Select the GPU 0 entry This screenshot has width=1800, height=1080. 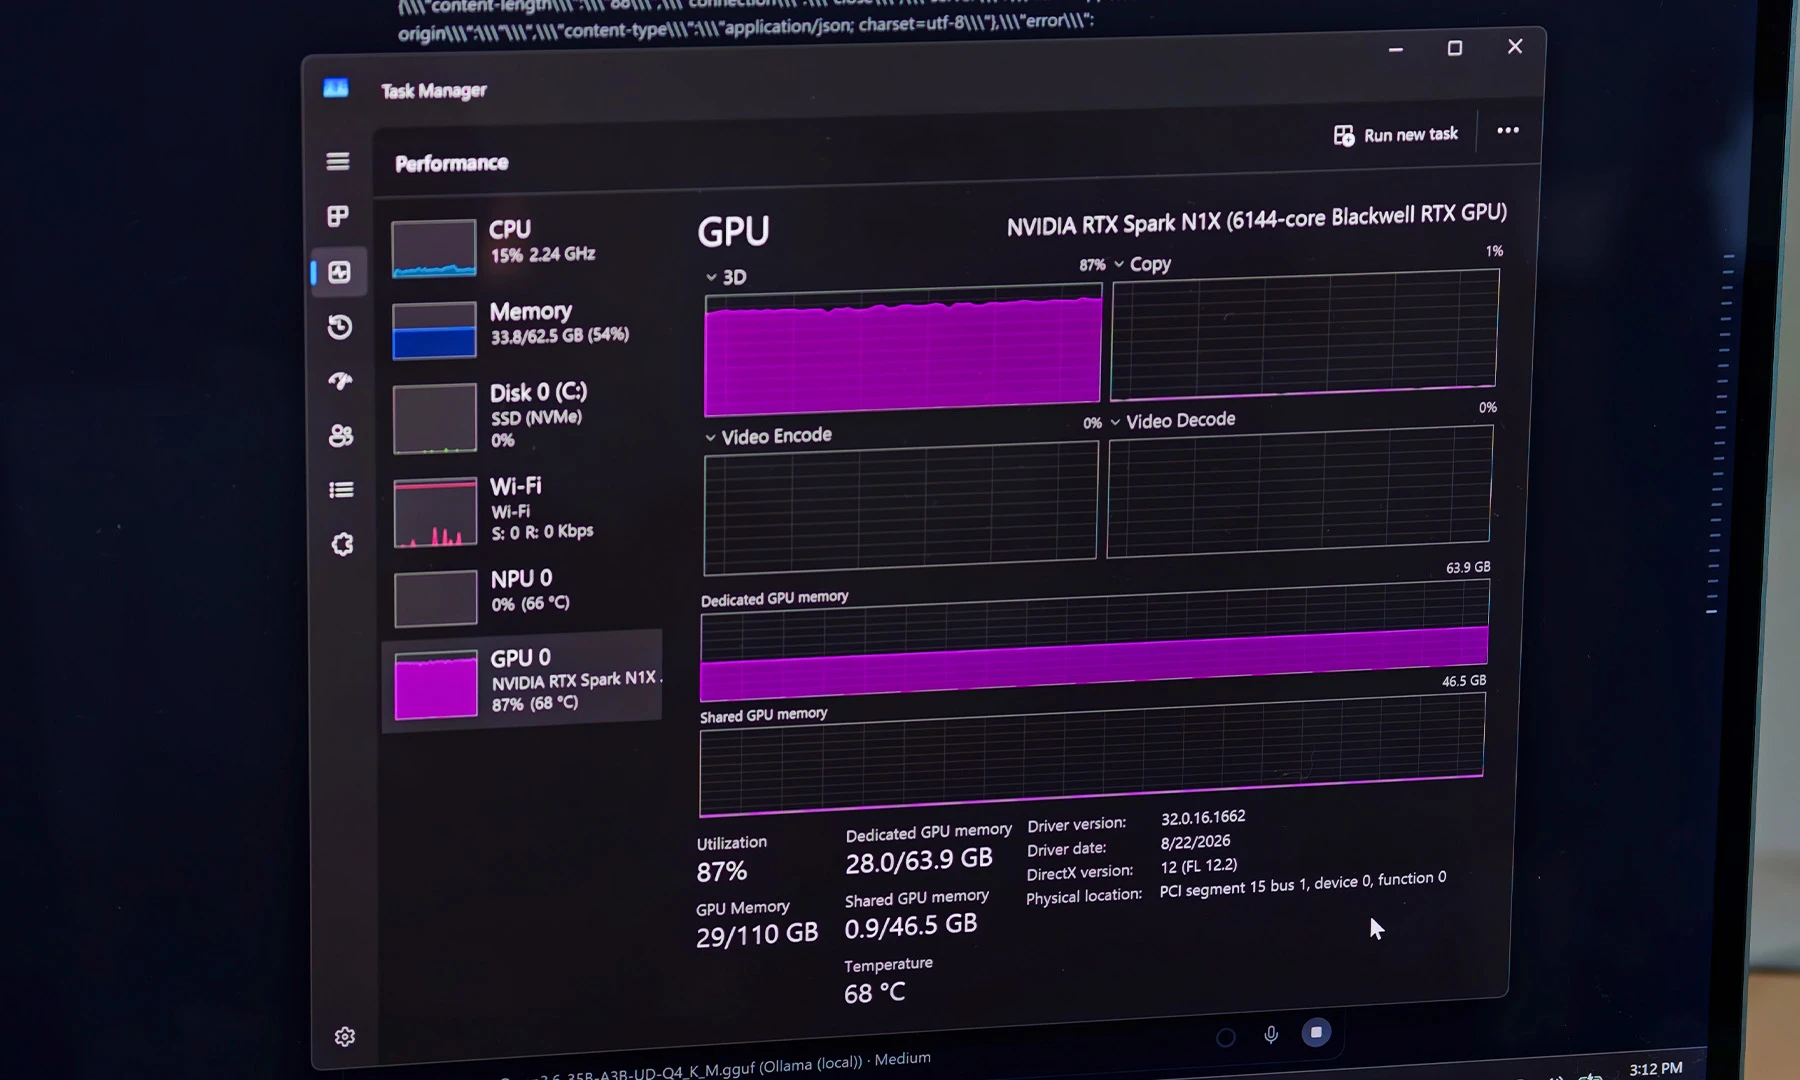pyautogui.click(x=522, y=683)
